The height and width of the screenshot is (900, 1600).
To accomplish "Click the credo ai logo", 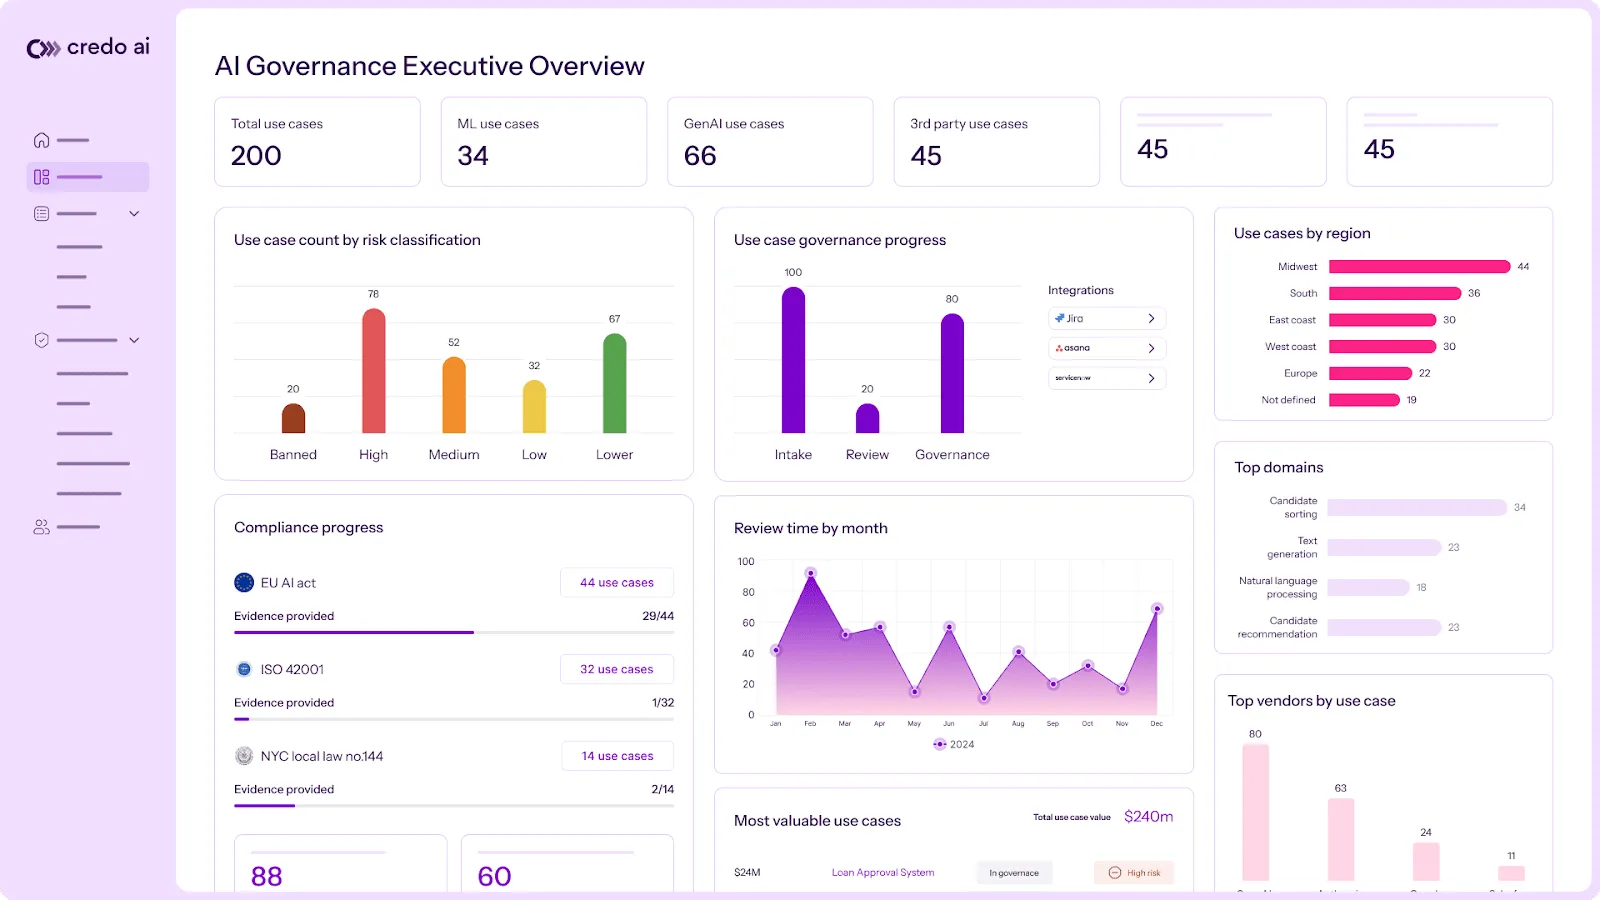I will click(88, 47).
